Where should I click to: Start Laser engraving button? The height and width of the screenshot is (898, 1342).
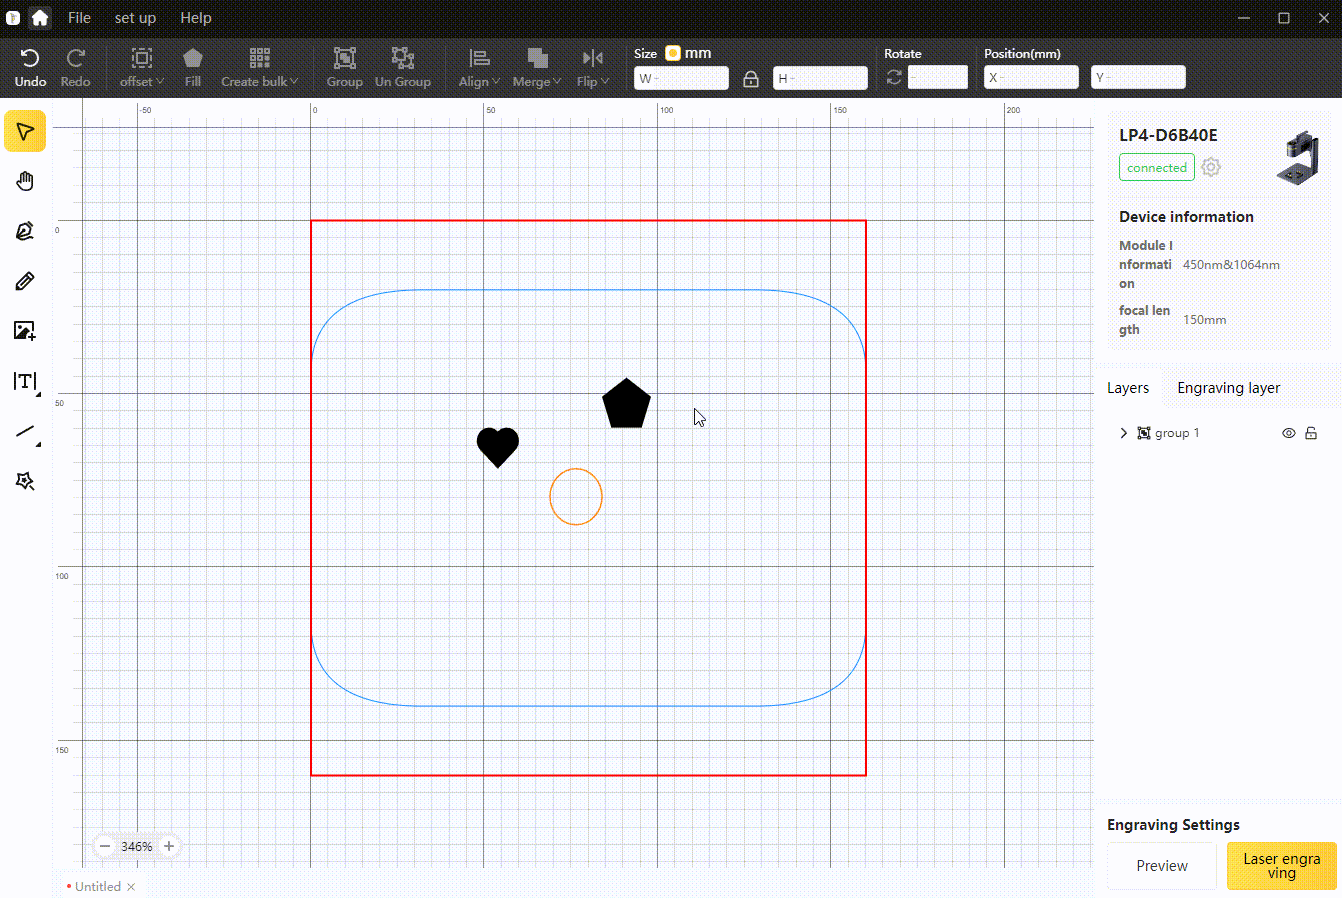coord(1281,866)
